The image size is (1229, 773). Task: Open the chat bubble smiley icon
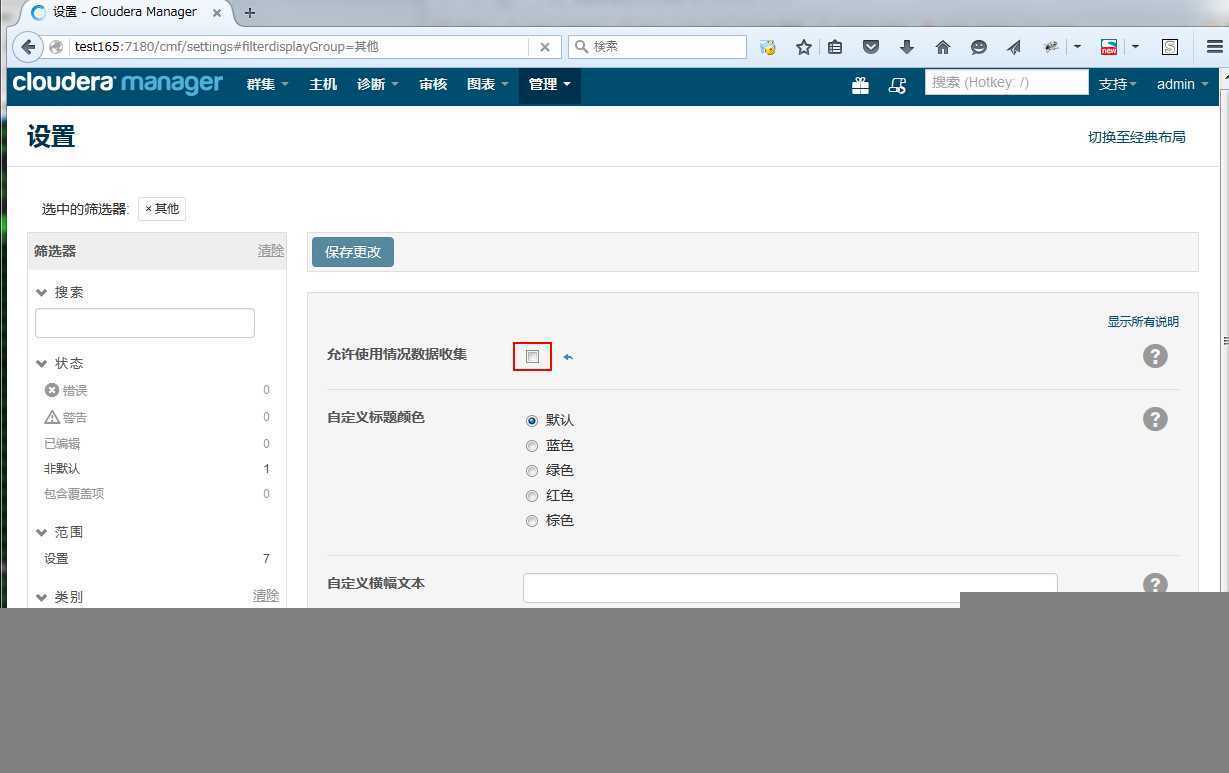(x=979, y=47)
